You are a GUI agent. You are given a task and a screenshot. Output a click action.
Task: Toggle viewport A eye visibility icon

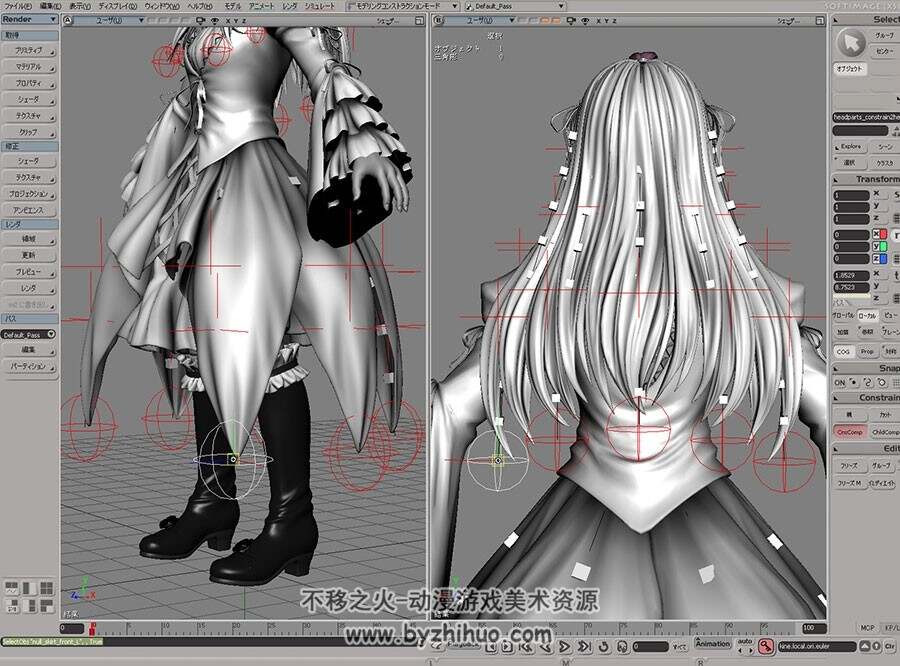coord(215,20)
